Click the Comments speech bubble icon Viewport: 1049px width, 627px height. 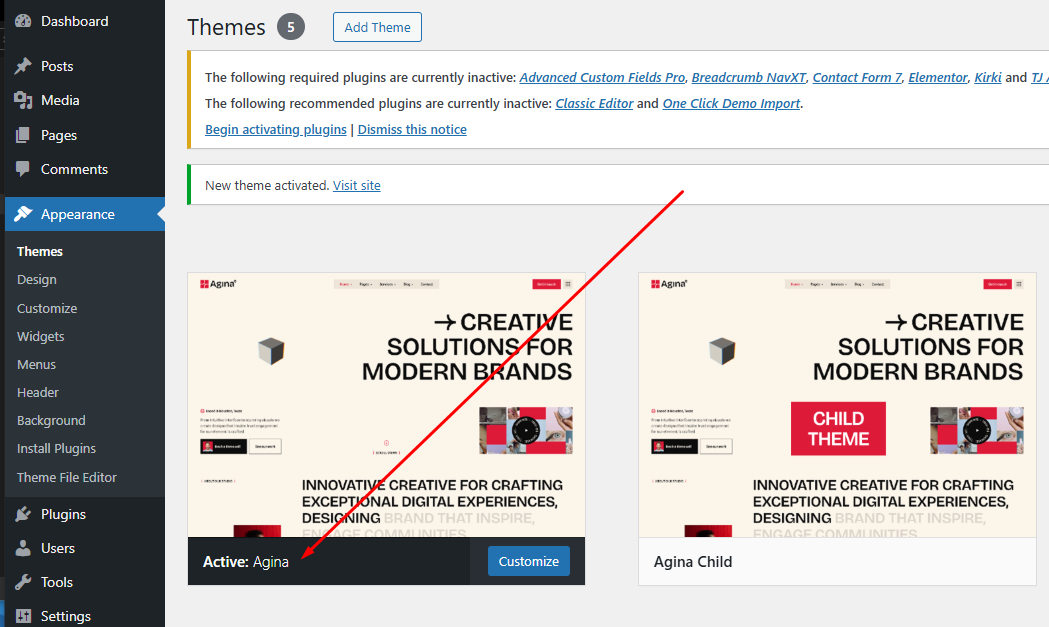pos(23,169)
